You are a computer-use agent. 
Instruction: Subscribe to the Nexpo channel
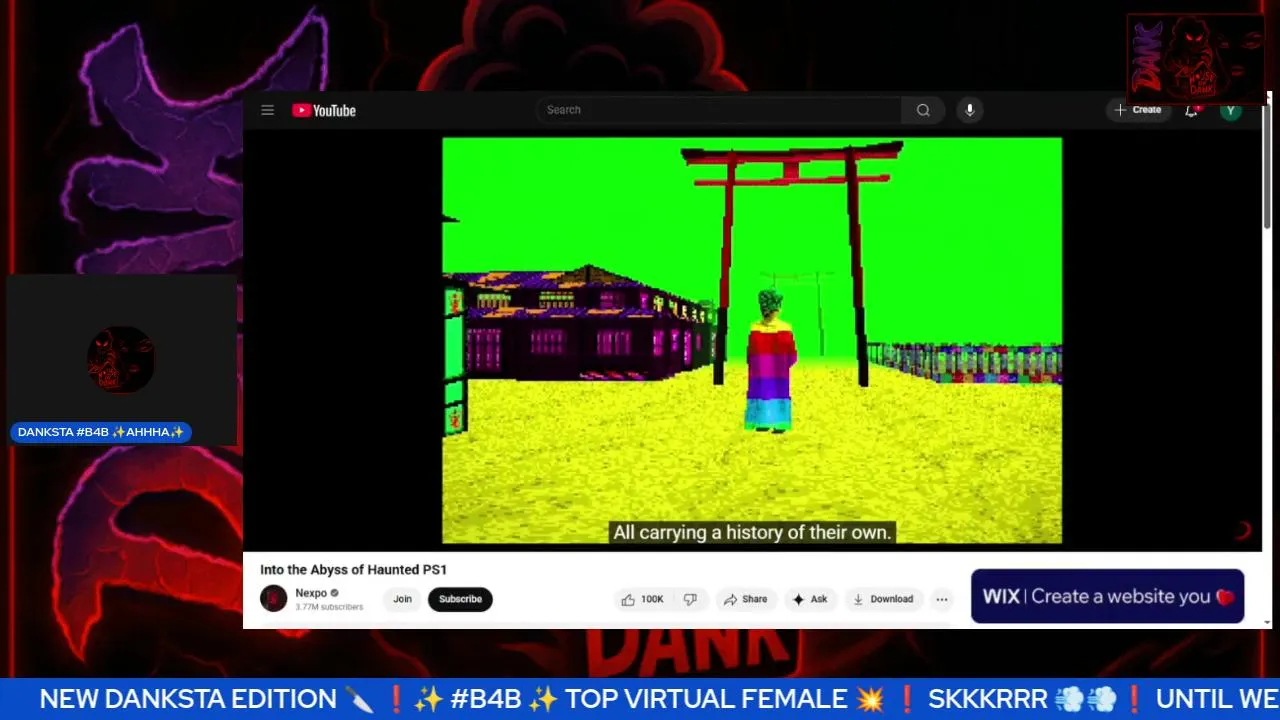pos(460,599)
